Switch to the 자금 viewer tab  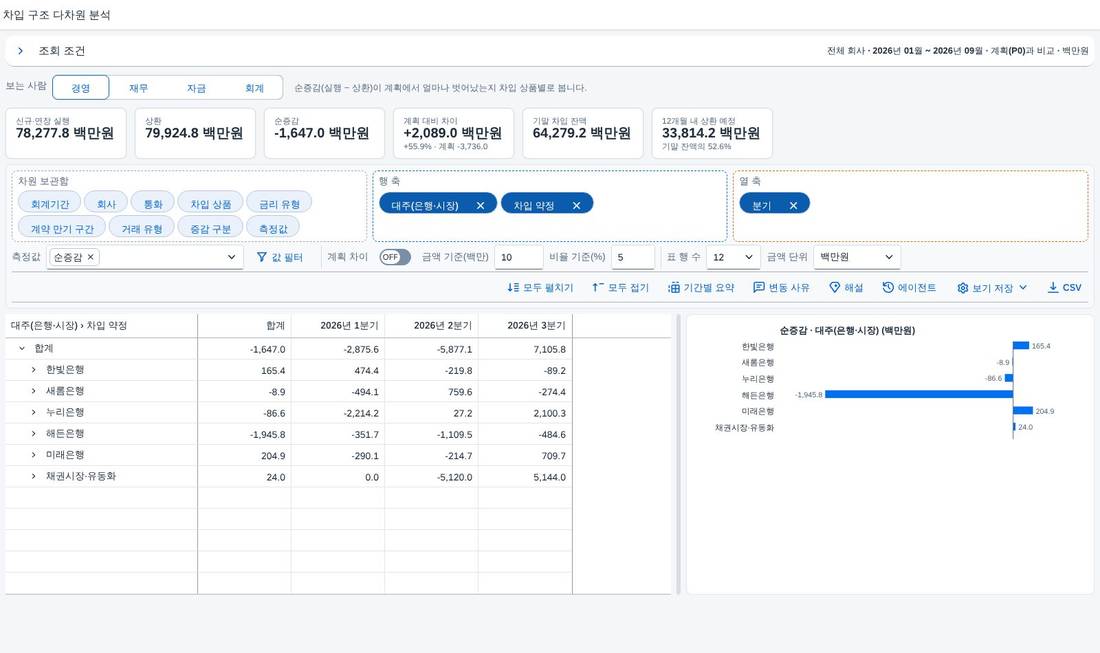pos(196,88)
